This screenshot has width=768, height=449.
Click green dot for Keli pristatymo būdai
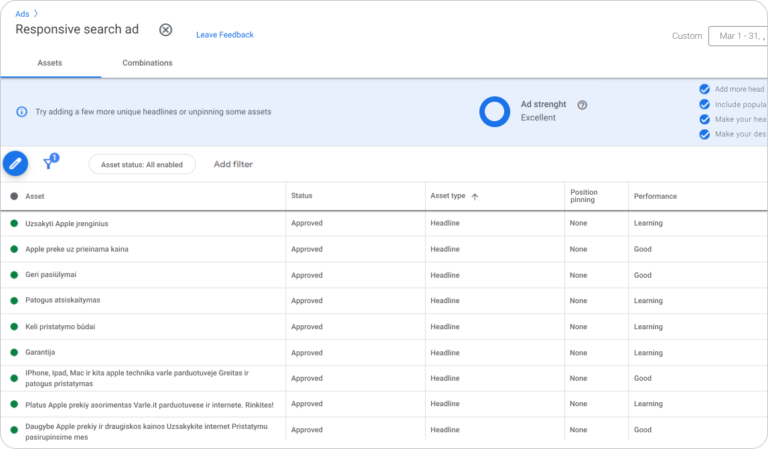point(14,327)
